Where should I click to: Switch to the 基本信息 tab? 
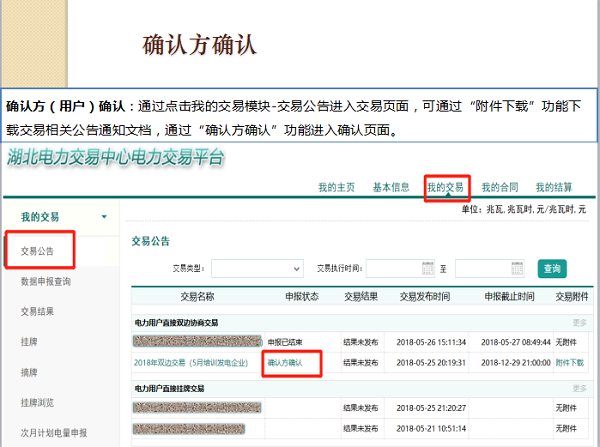tap(391, 187)
